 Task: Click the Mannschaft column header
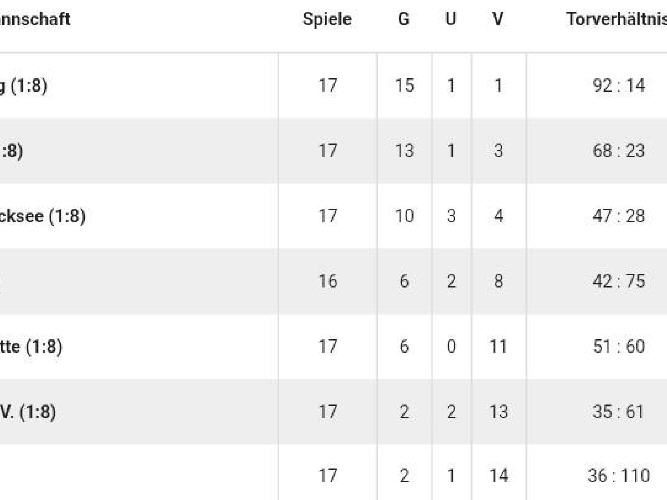point(35,19)
